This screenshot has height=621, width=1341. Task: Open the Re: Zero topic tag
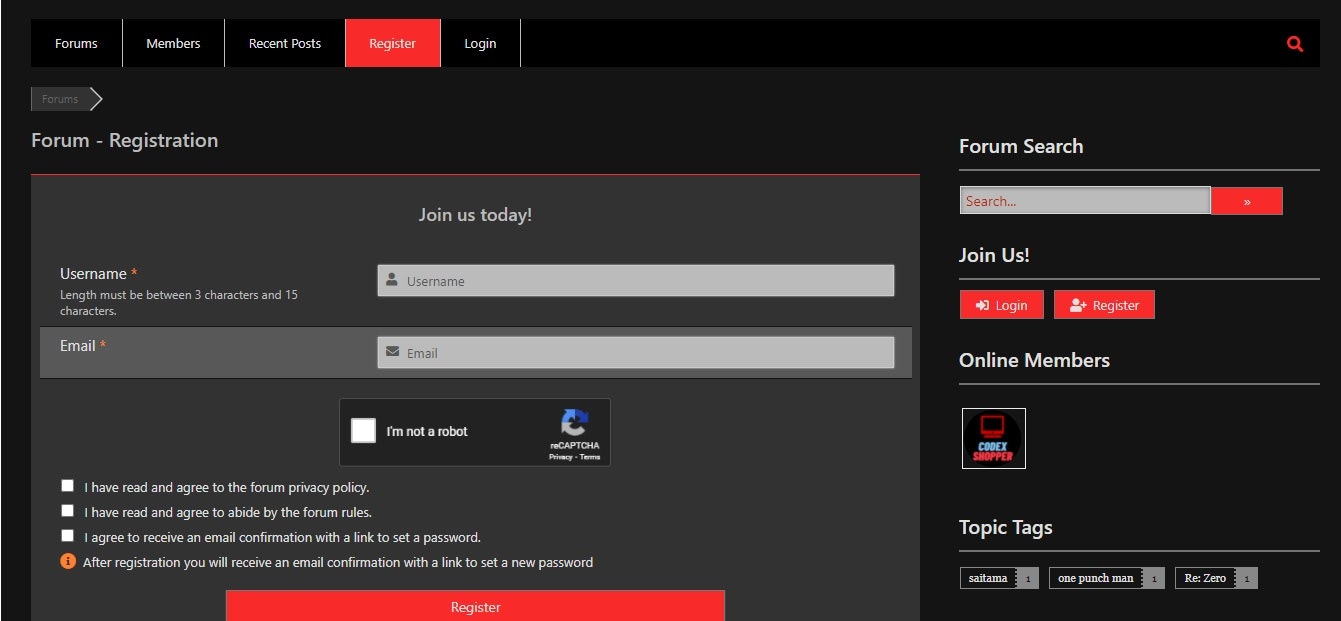1207,577
